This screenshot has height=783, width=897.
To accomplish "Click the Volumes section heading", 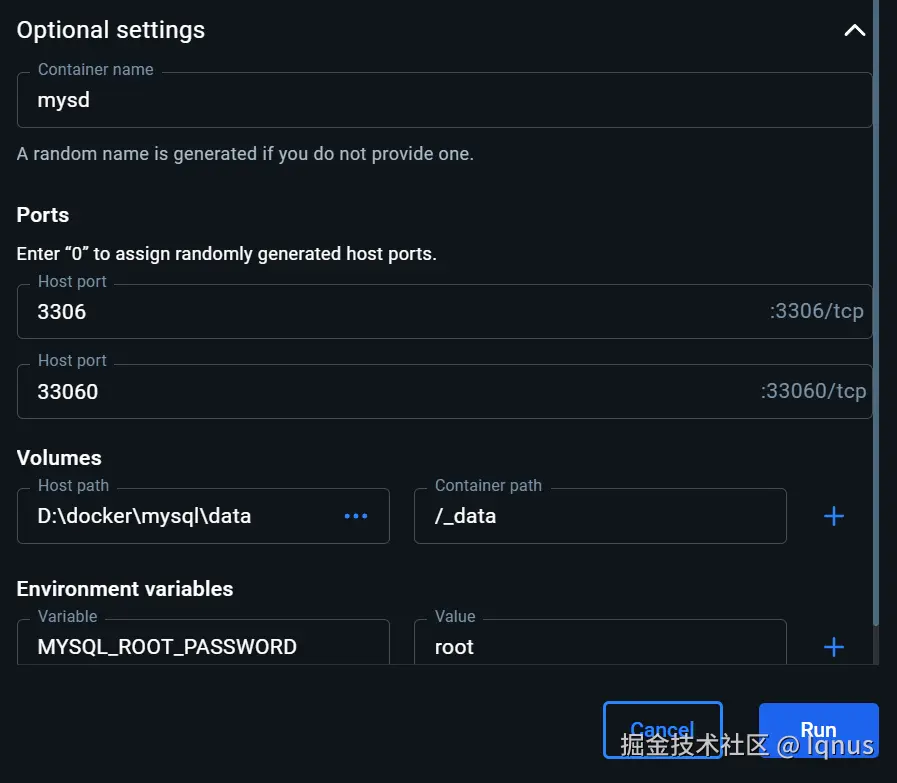I will tap(59, 458).
